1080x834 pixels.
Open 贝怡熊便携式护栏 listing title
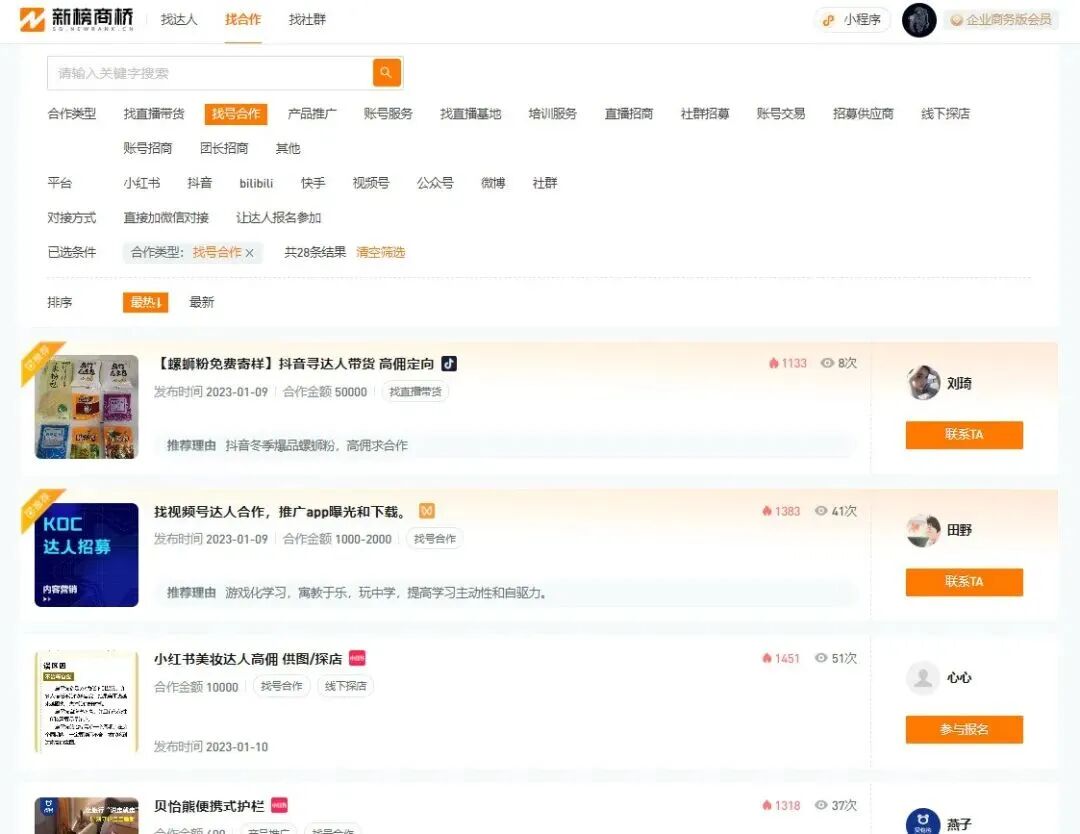click(x=209, y=806)
